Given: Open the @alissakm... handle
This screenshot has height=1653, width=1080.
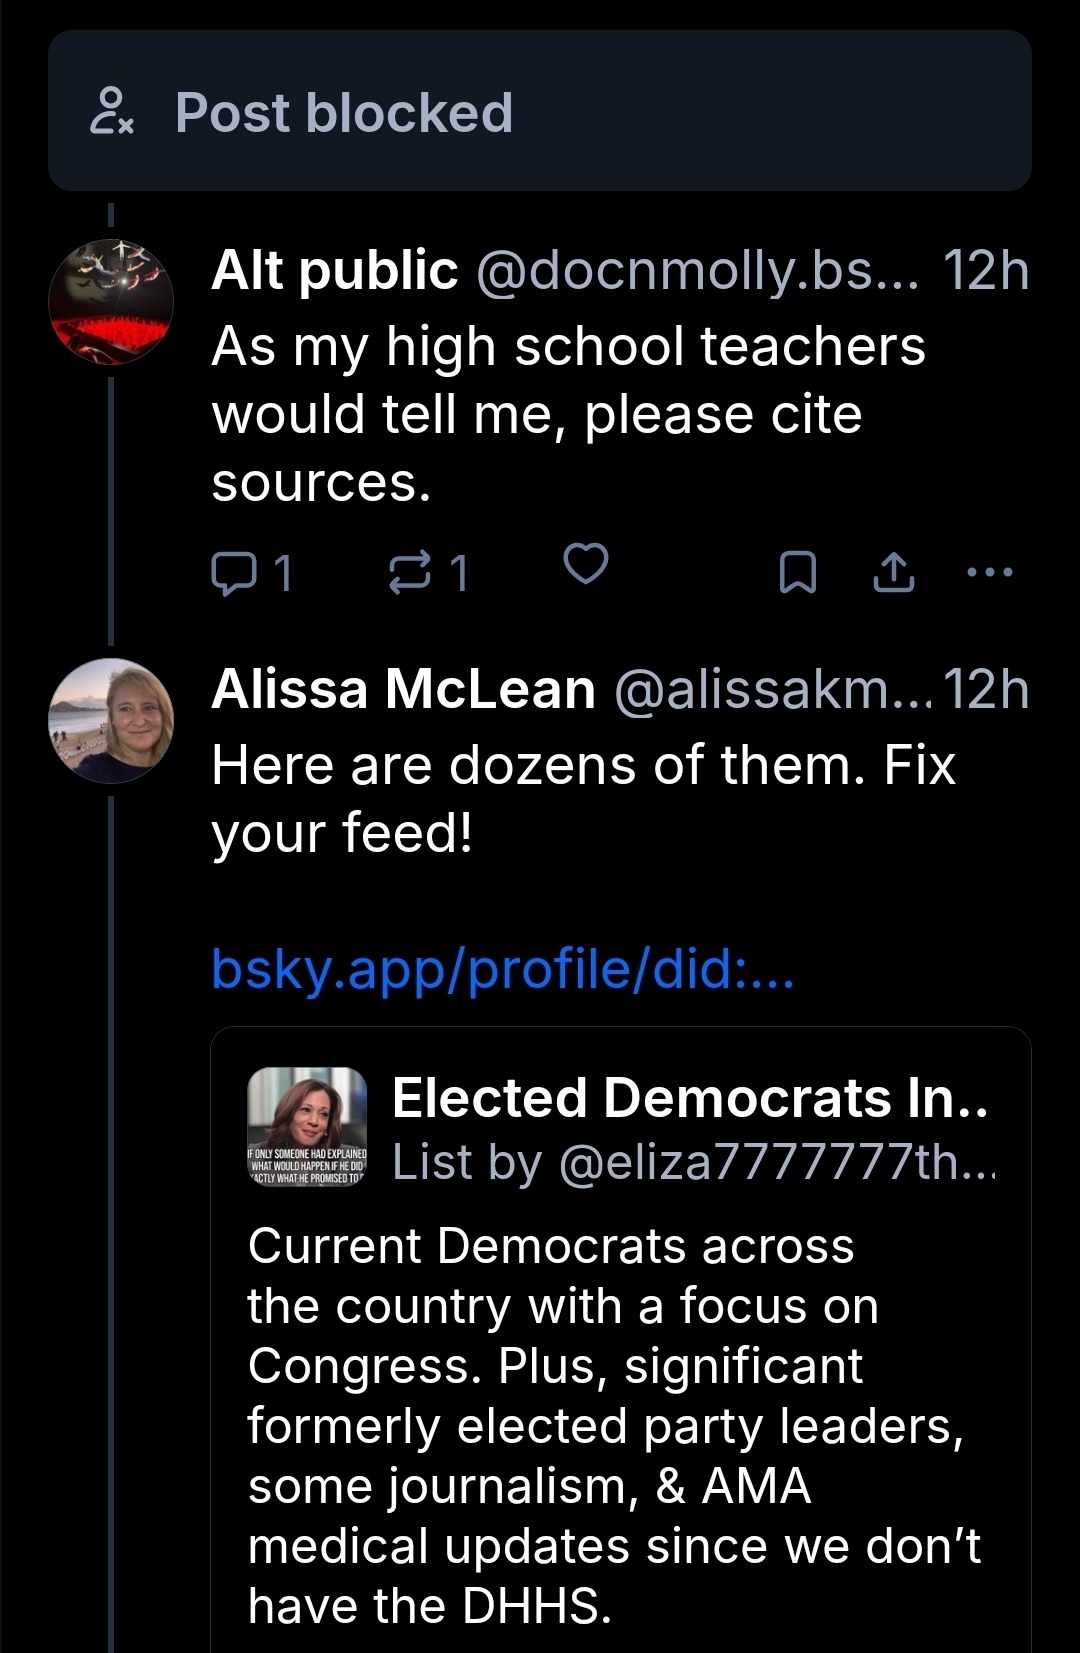Looking at the screenshot, I should point(770,690).
